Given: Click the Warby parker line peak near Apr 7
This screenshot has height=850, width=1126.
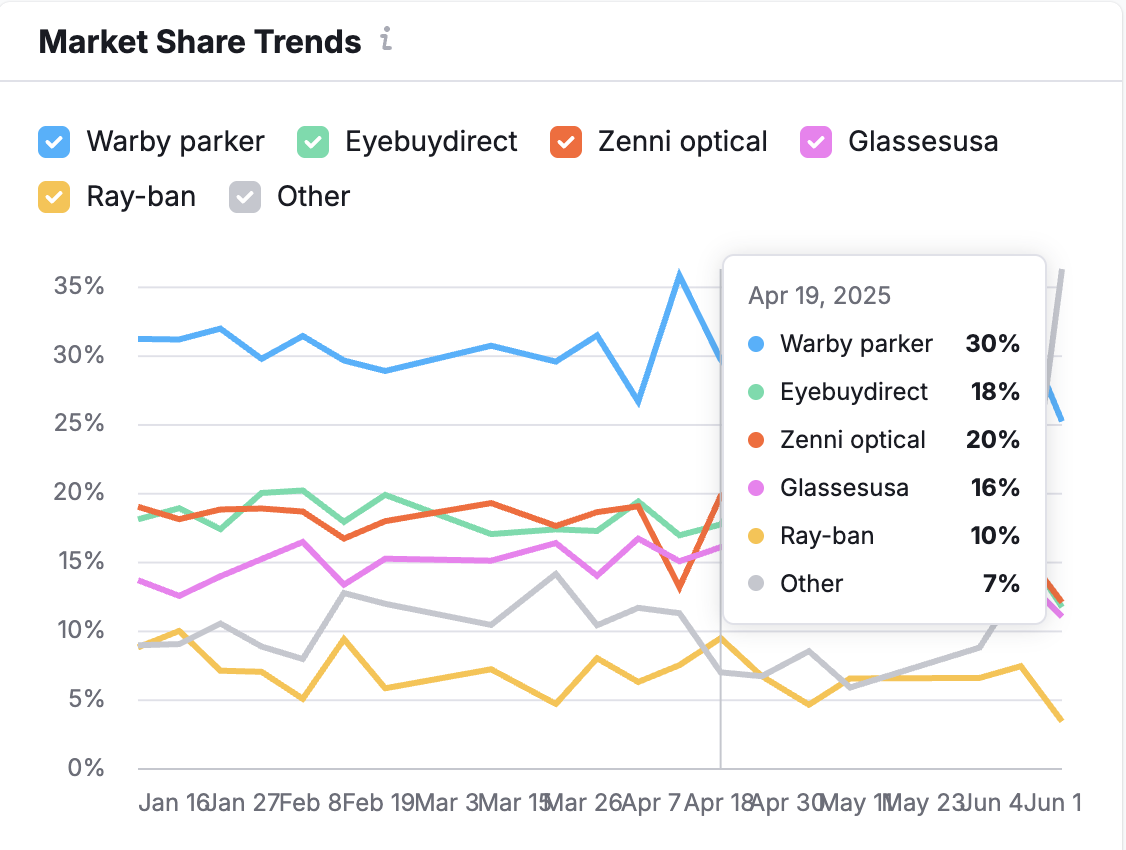Looking at the screenshot, I should coord(679,274).
